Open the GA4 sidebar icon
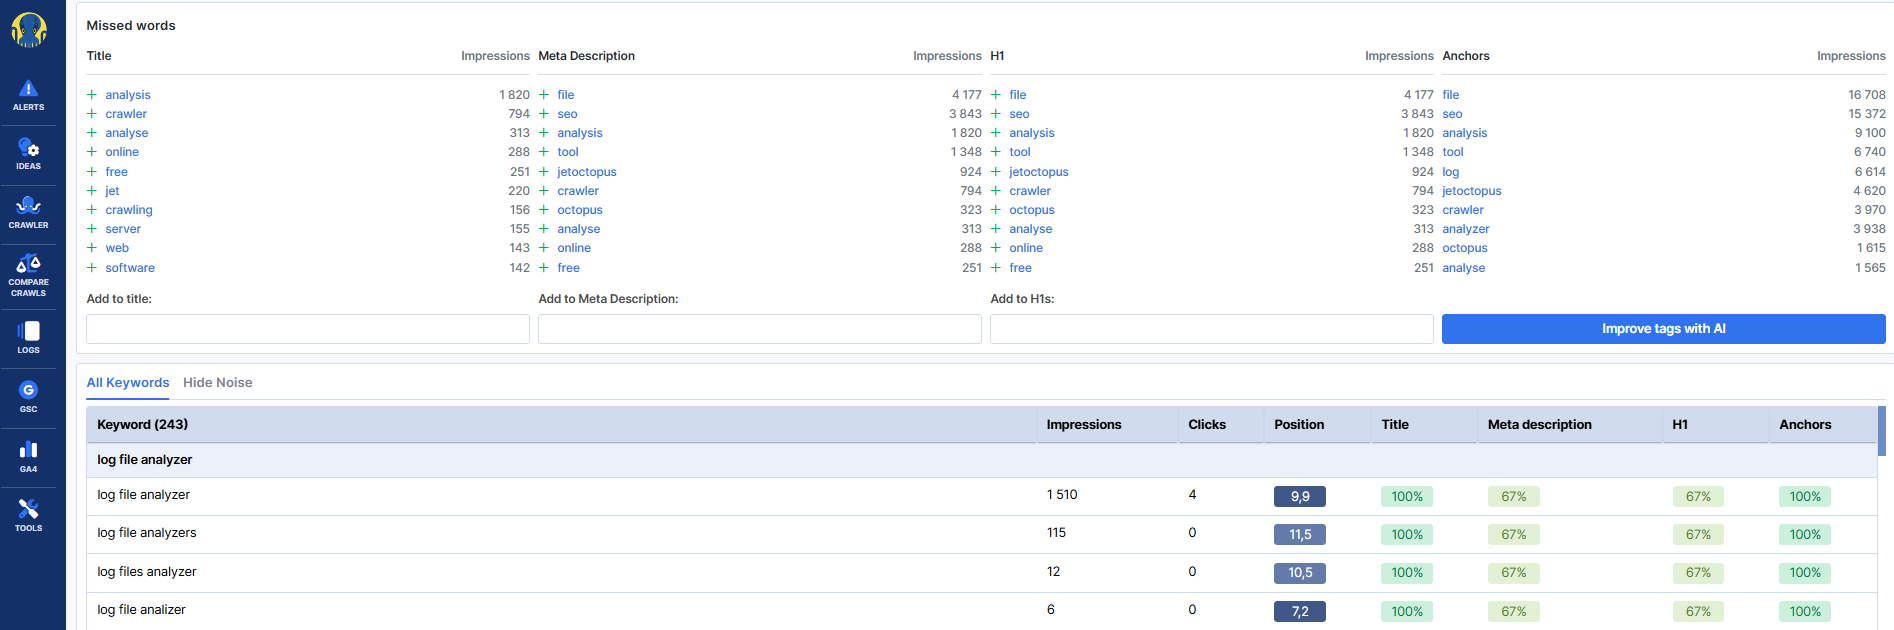1894x630 pixels. tap(28, 456)
